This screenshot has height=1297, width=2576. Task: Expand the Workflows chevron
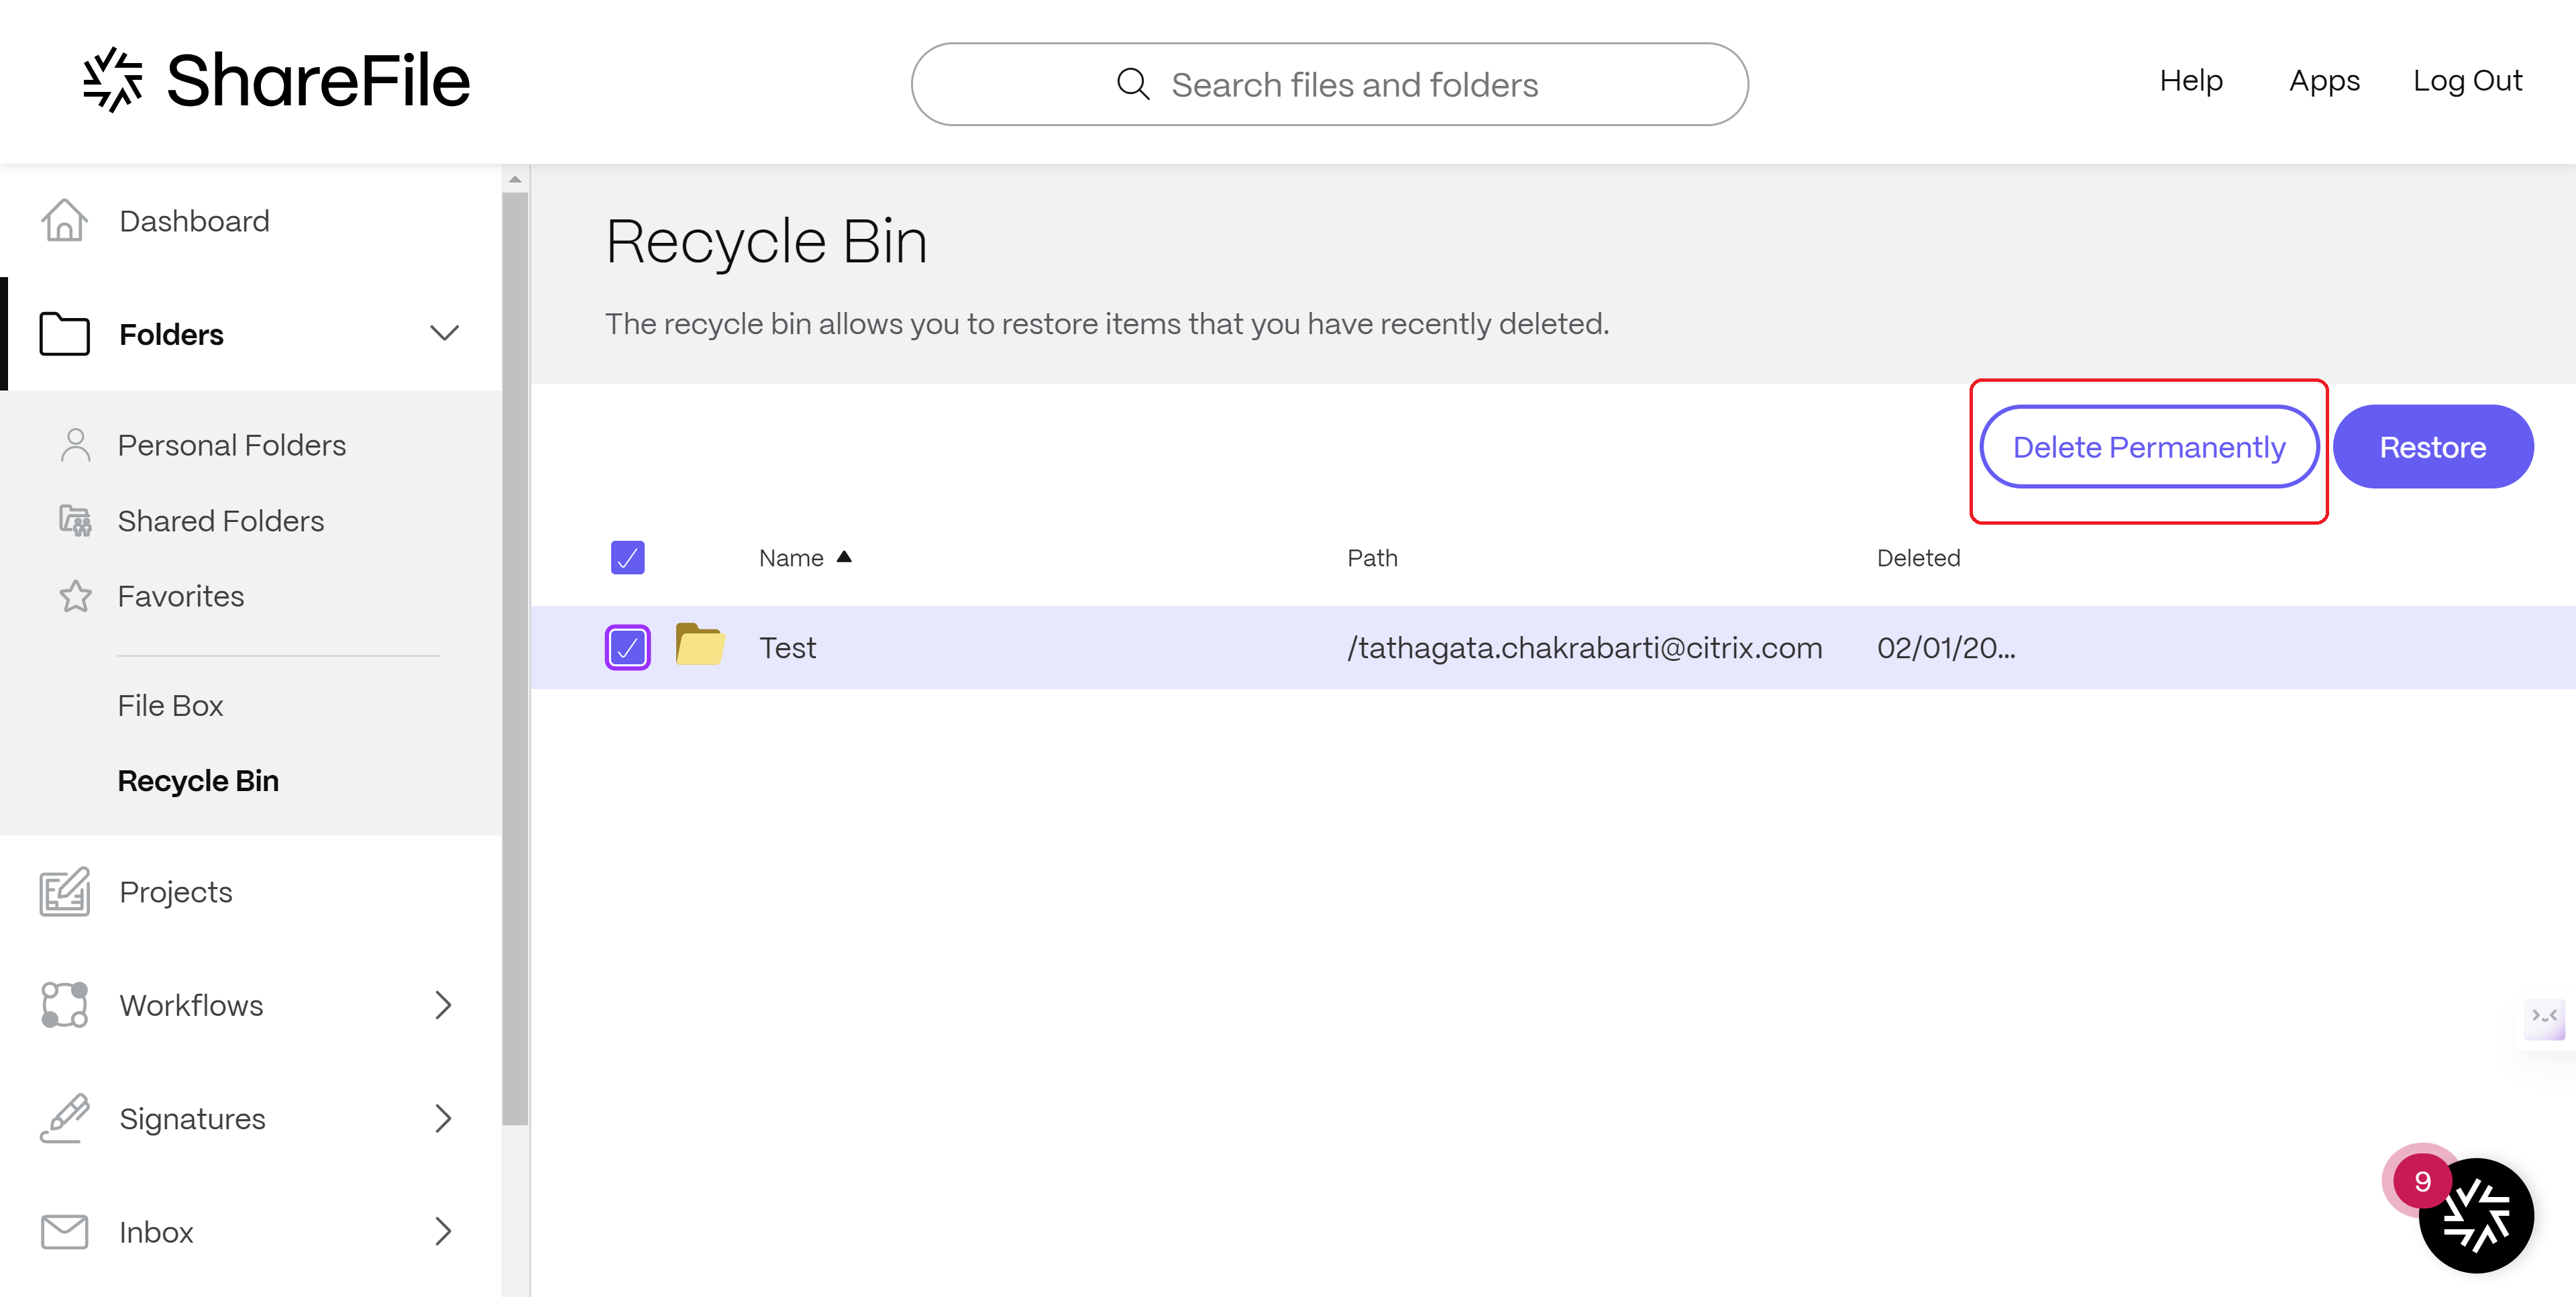pos(444,1005)
